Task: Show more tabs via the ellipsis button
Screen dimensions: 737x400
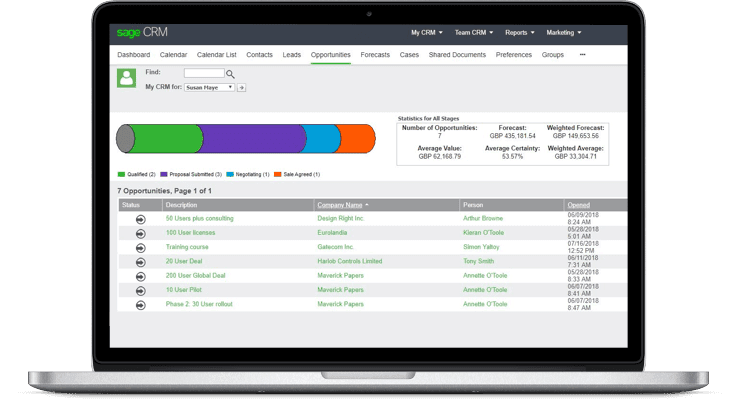Action: [582, 55]
